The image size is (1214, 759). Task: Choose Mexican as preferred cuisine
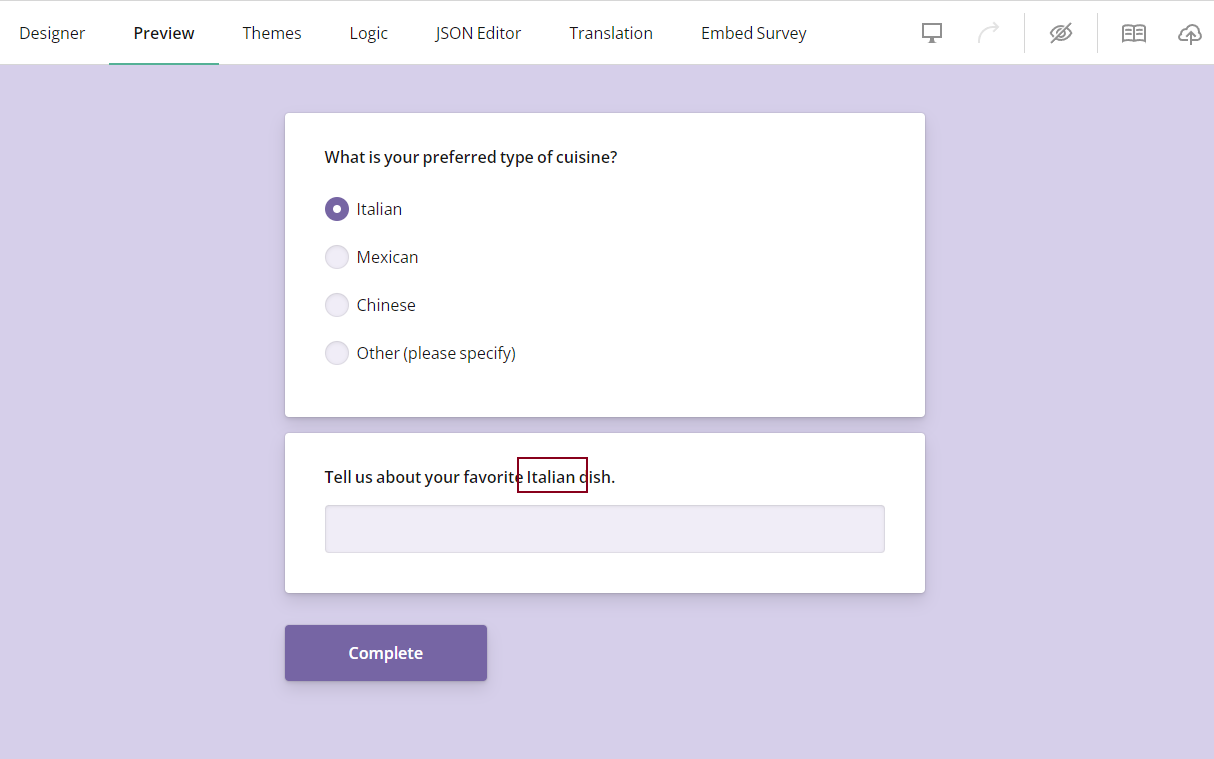coord(337,256)
